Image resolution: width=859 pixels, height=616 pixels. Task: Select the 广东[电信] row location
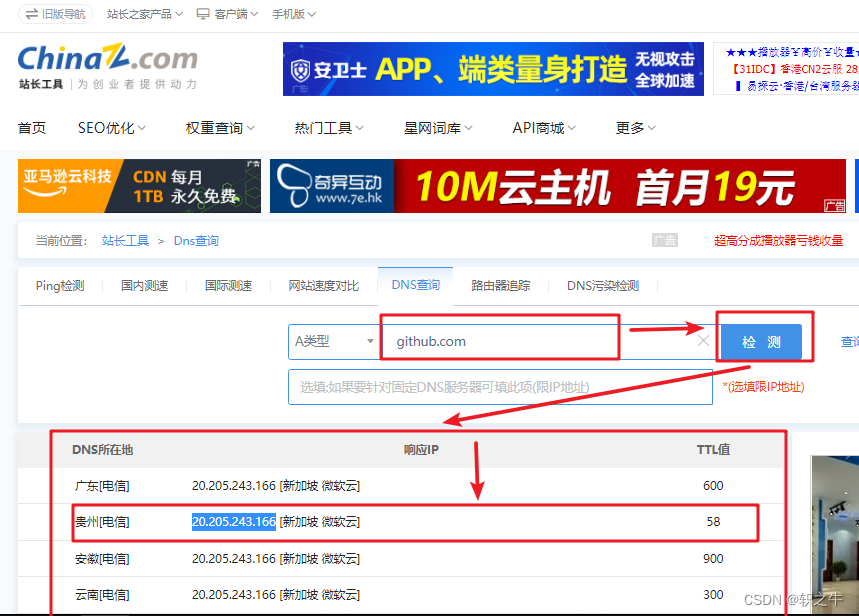click(102, 486)
